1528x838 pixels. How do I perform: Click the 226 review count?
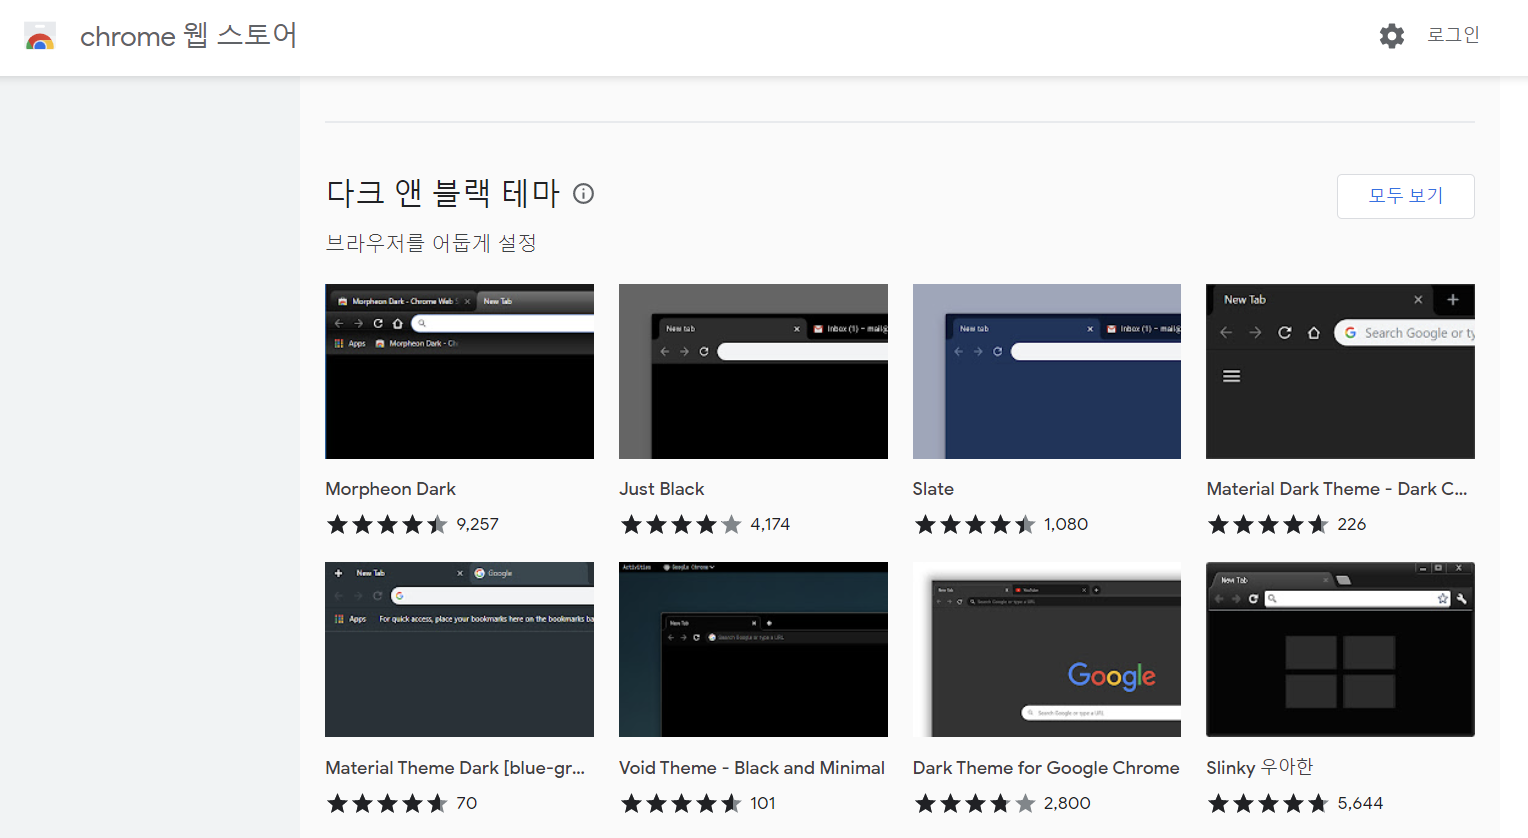point(1352,524)
